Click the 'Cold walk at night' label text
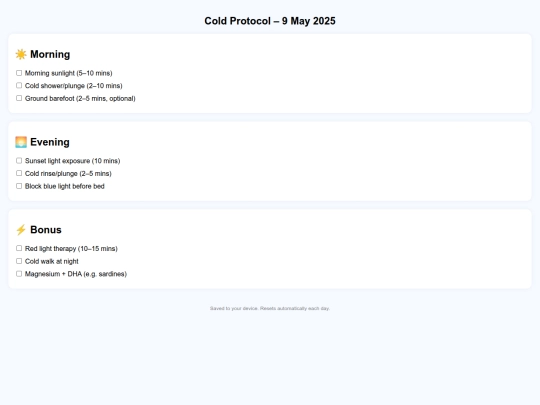Screen dimensions: 540x405 pos(52,261)
